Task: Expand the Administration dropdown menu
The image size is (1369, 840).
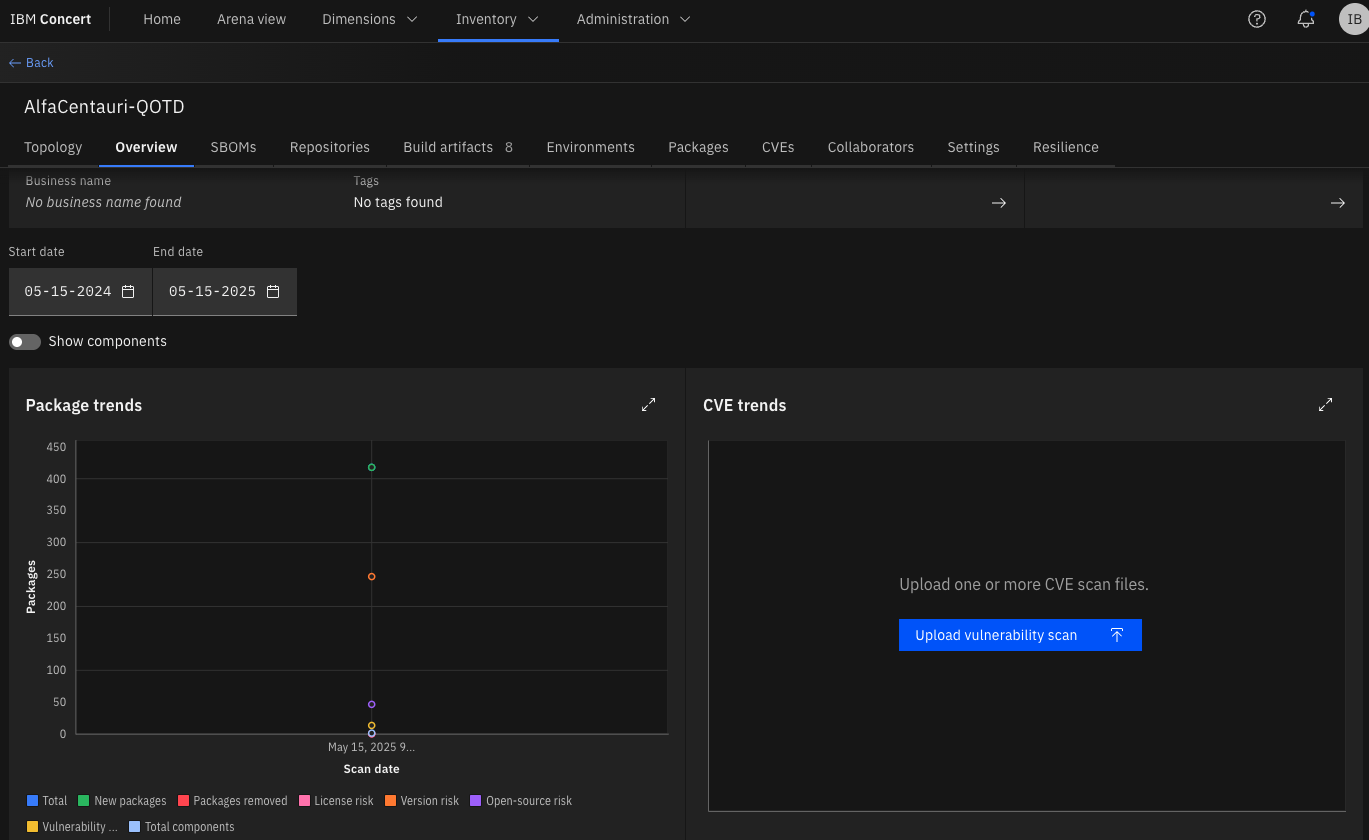Action: [634, 19]
